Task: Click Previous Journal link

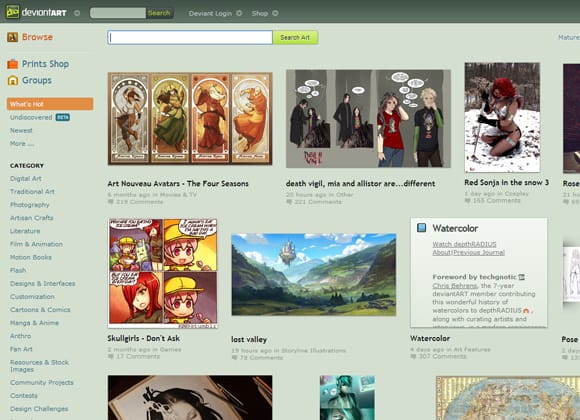Action: [x=479, y=252]
